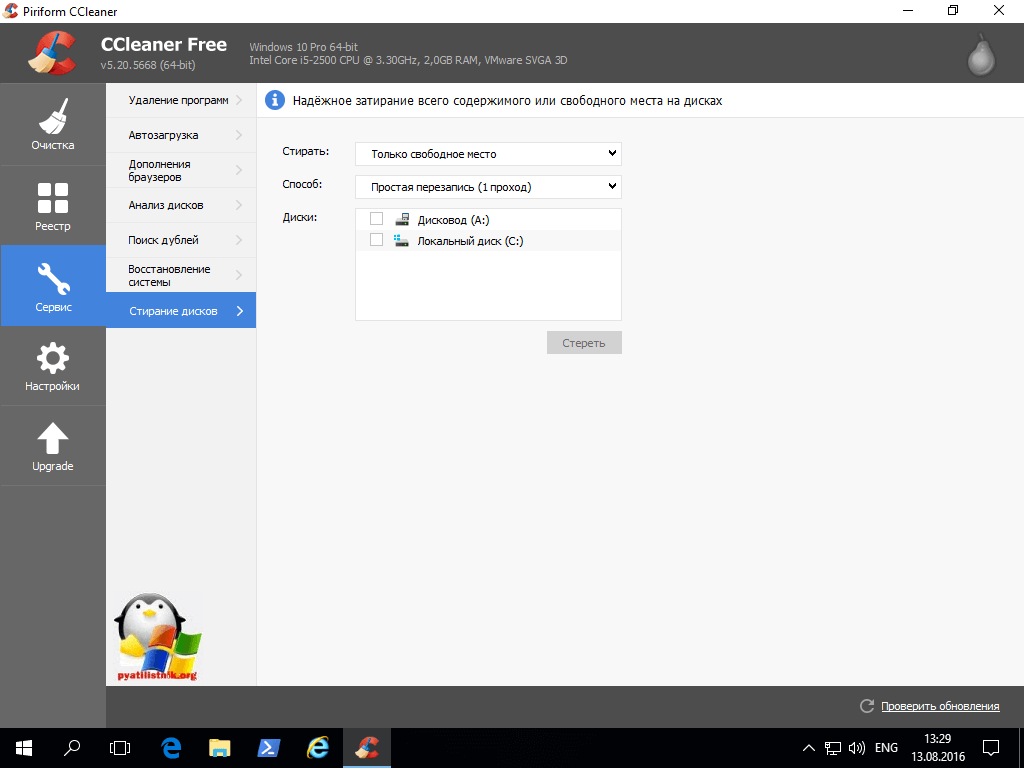Click the Проверить обновления link
Viewport: 1024px width, 768px height.
(940, 706)
